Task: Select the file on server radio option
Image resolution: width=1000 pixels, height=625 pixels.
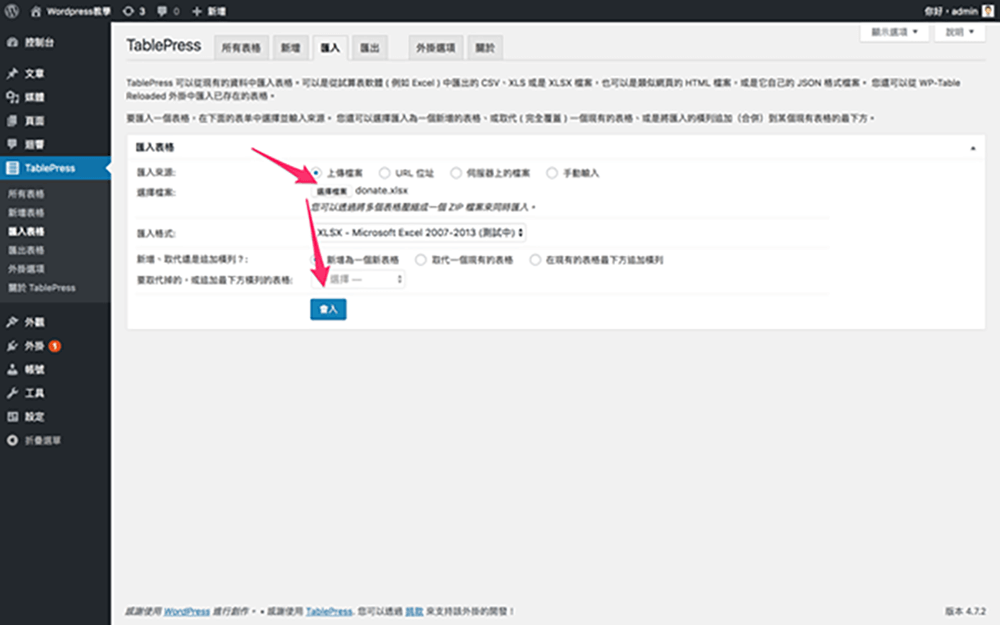Action: 455,173
